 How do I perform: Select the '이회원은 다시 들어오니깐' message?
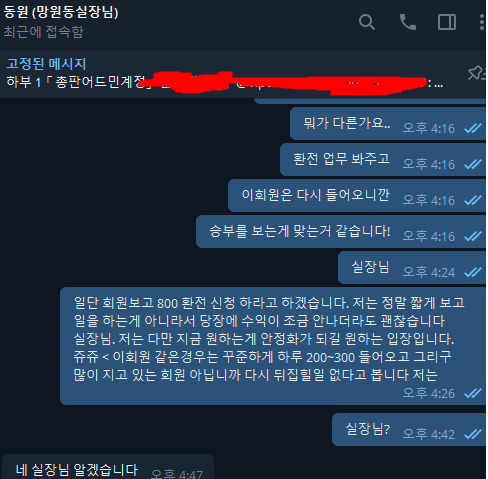[357, 196]
